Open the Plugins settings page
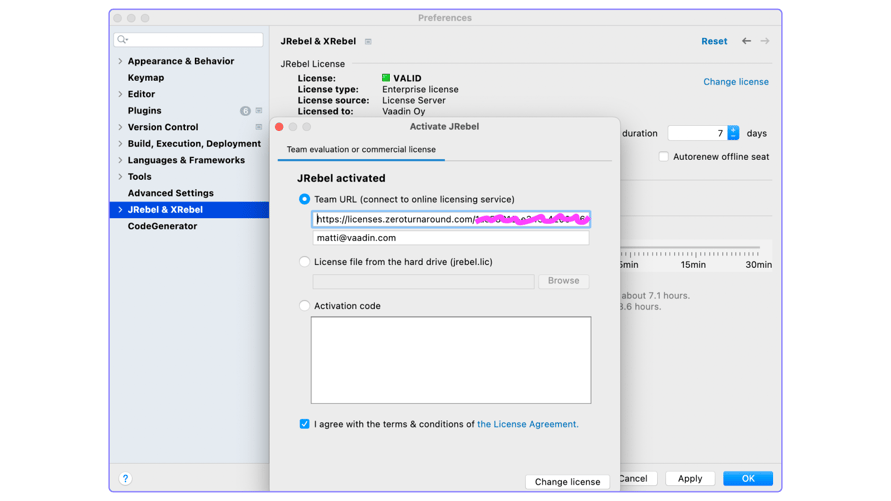This screenshot has width=891, height=501. [x=144, y=110]
